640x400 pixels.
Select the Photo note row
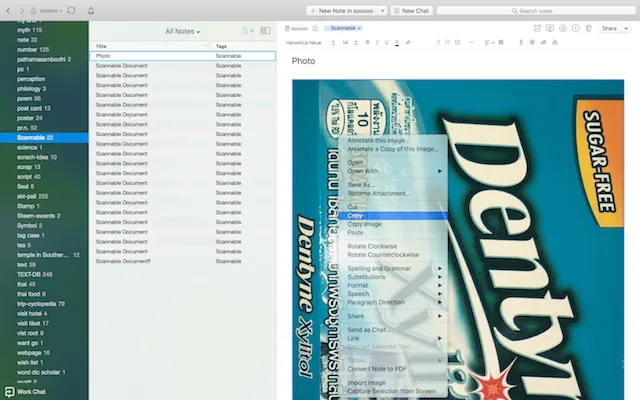click(182, 56)
